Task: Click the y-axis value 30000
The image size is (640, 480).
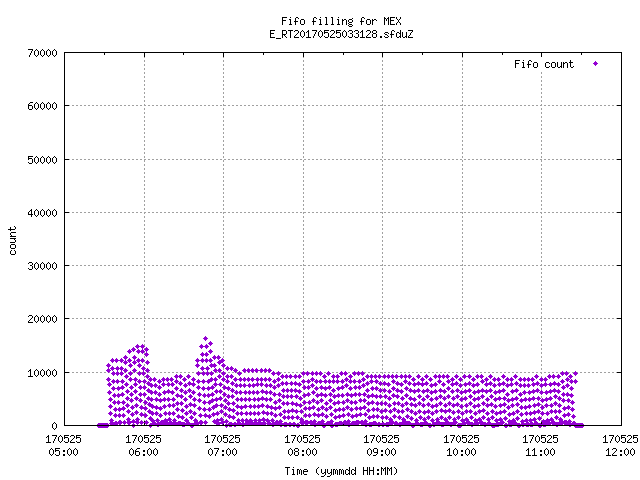Action: (x=42, y=266)
